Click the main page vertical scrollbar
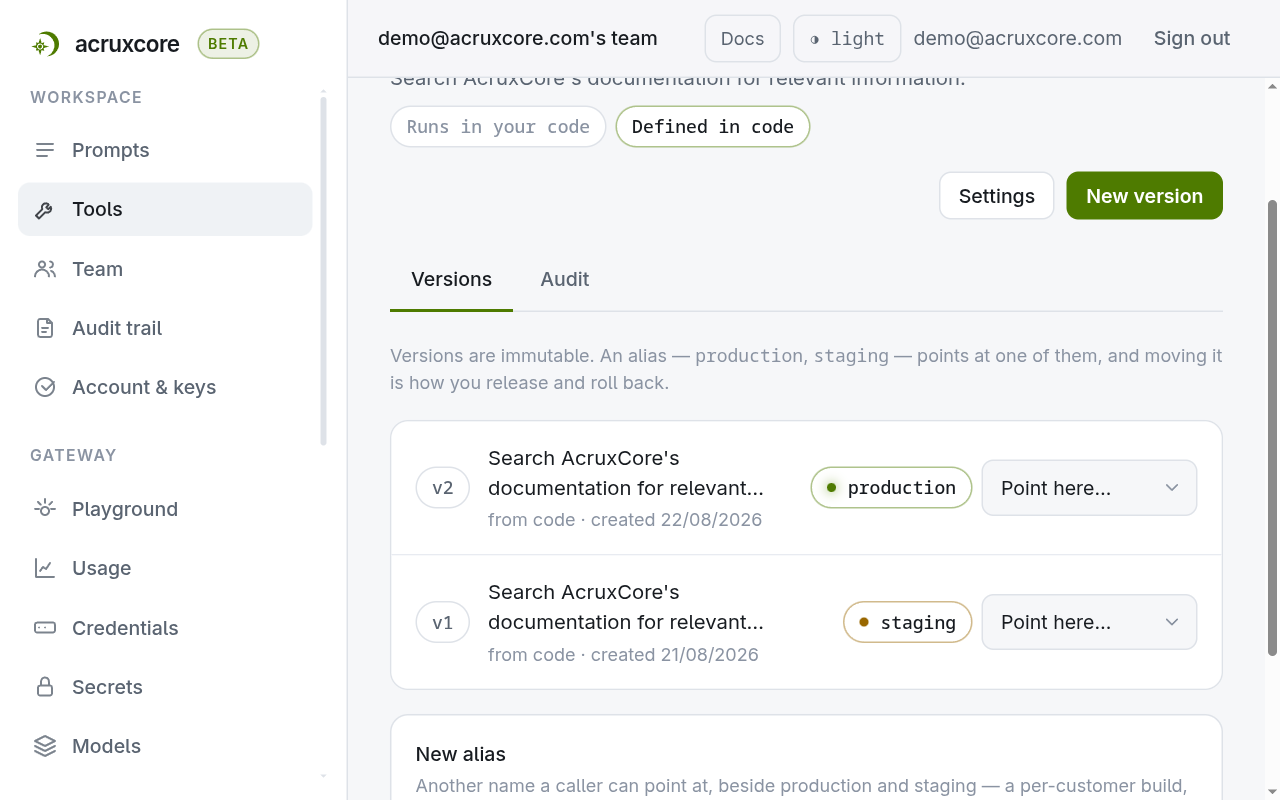Screen dimensions: 1280x800 tap(1272, 428)
